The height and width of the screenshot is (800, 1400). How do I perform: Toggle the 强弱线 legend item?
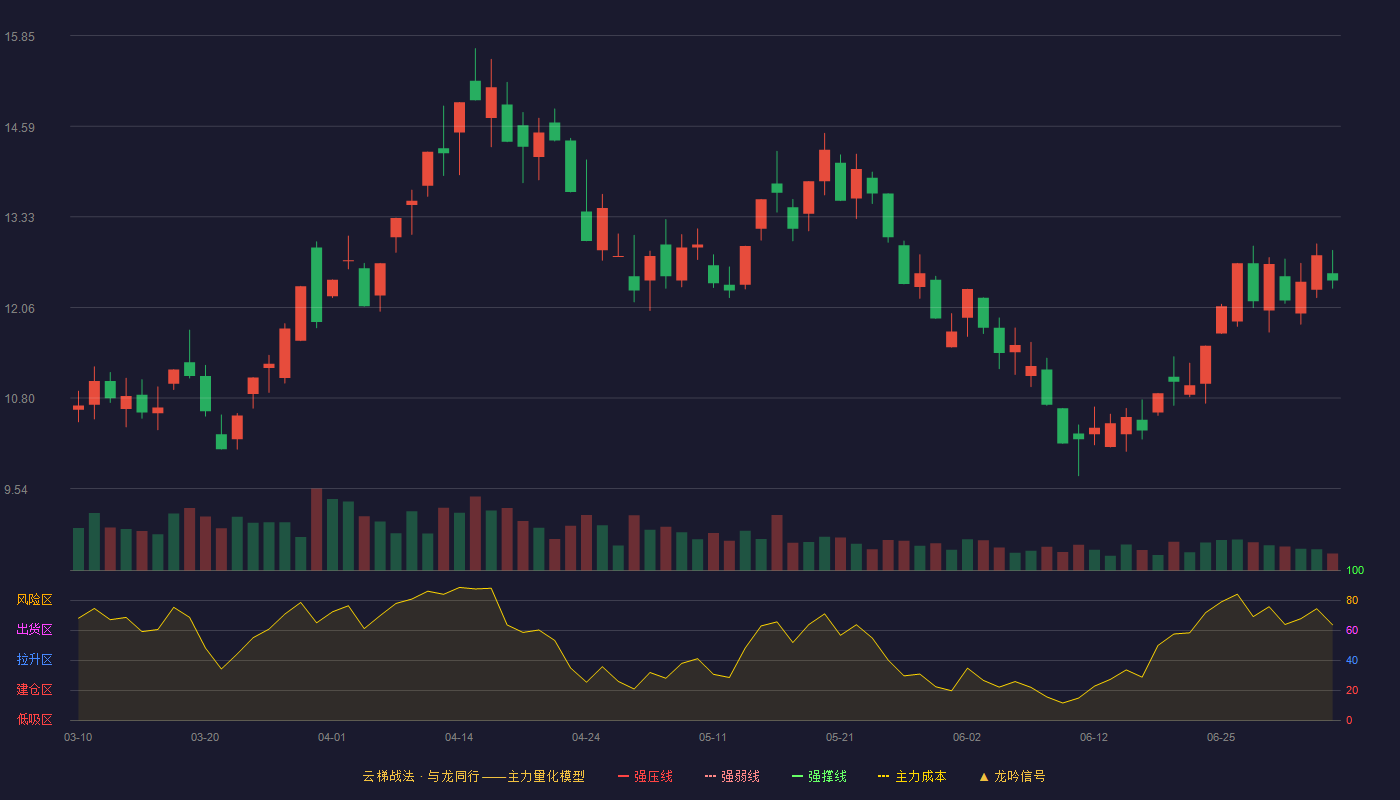tap(732, 776)
